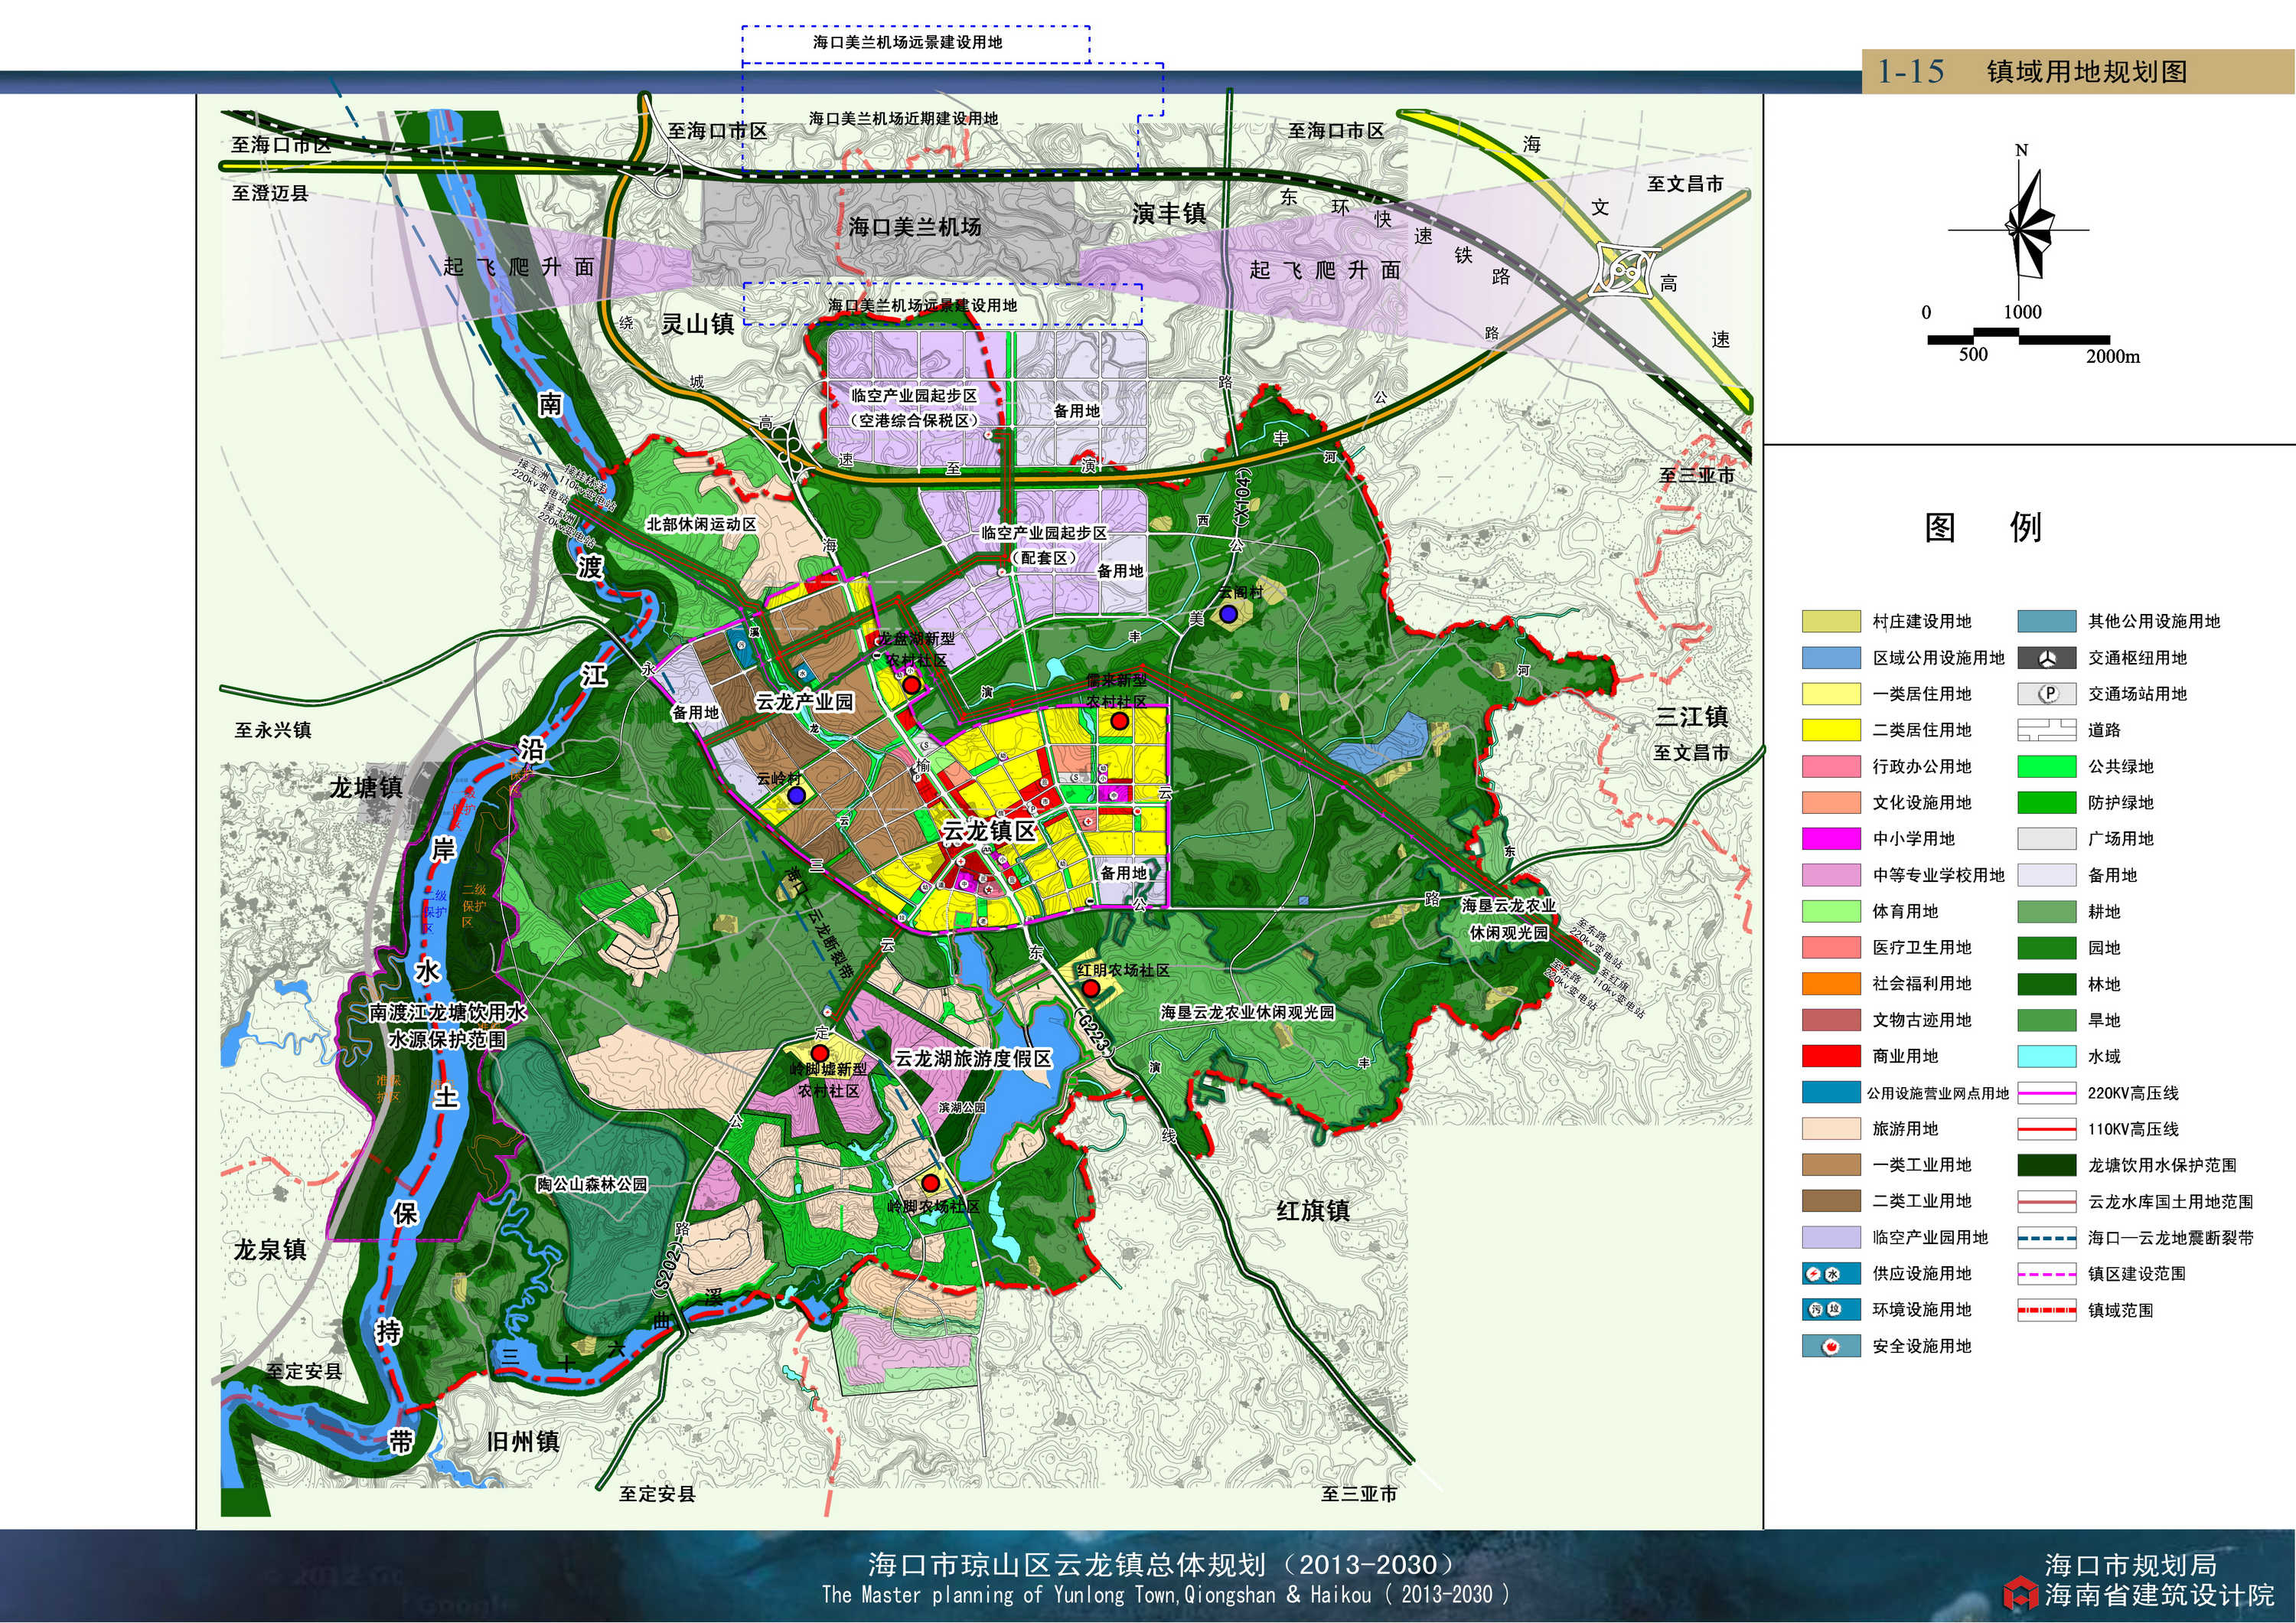Select the 环境设施用地 legend icon
The height and width of the screenshot is (1623, 2296).
pos(1831,1310)
